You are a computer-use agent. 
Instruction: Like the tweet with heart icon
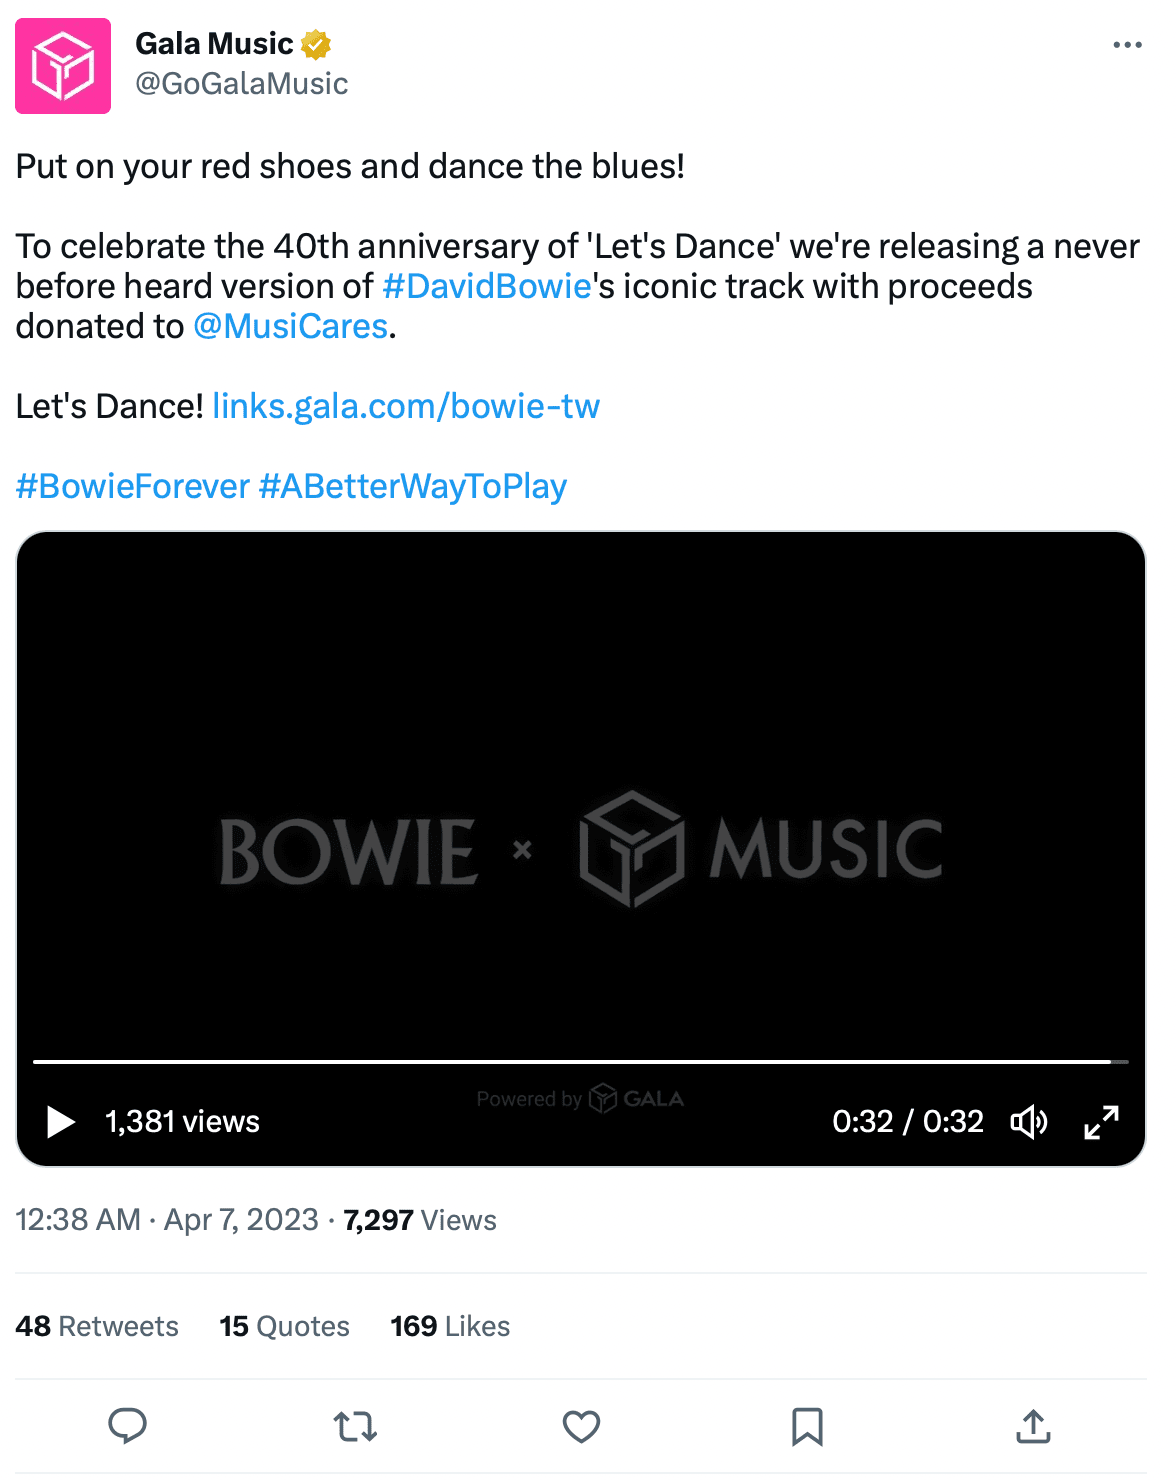tap(581, 1426)
